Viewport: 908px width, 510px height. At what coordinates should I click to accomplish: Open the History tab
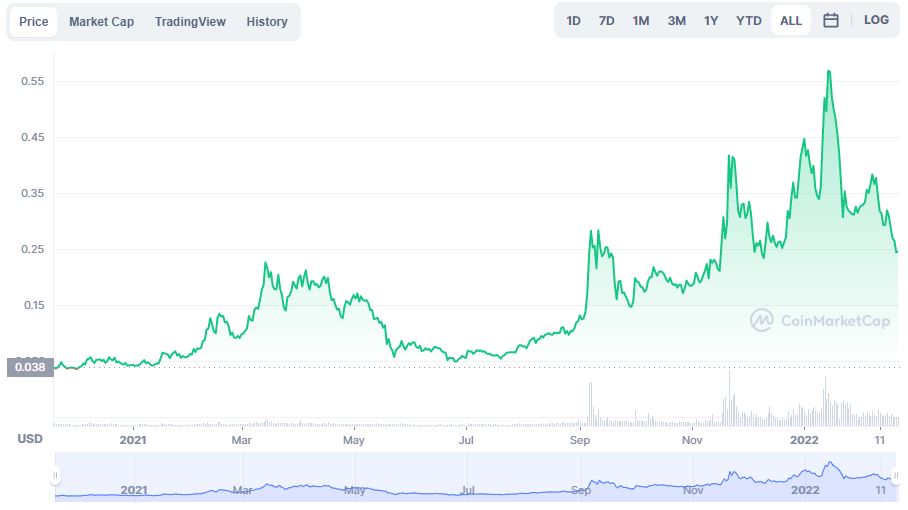(x=267, y=21)
